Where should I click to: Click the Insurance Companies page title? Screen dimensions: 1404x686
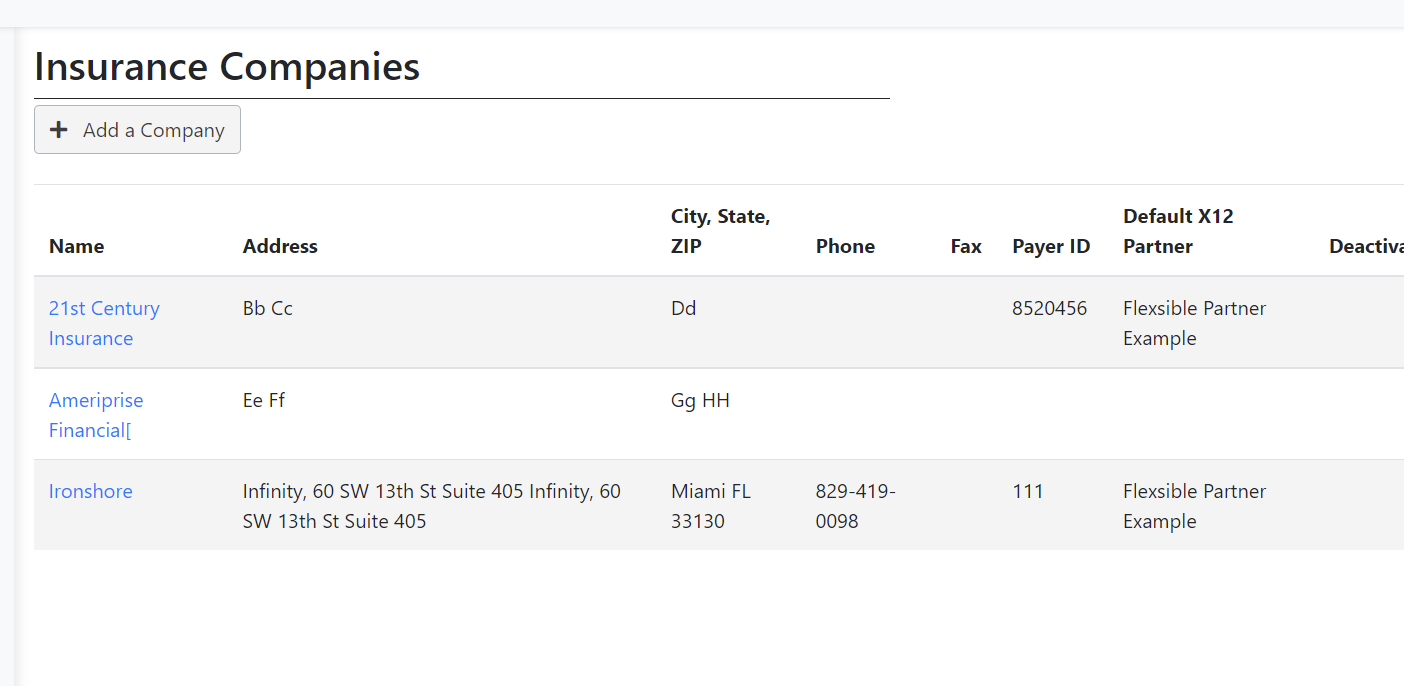point(226,66)
